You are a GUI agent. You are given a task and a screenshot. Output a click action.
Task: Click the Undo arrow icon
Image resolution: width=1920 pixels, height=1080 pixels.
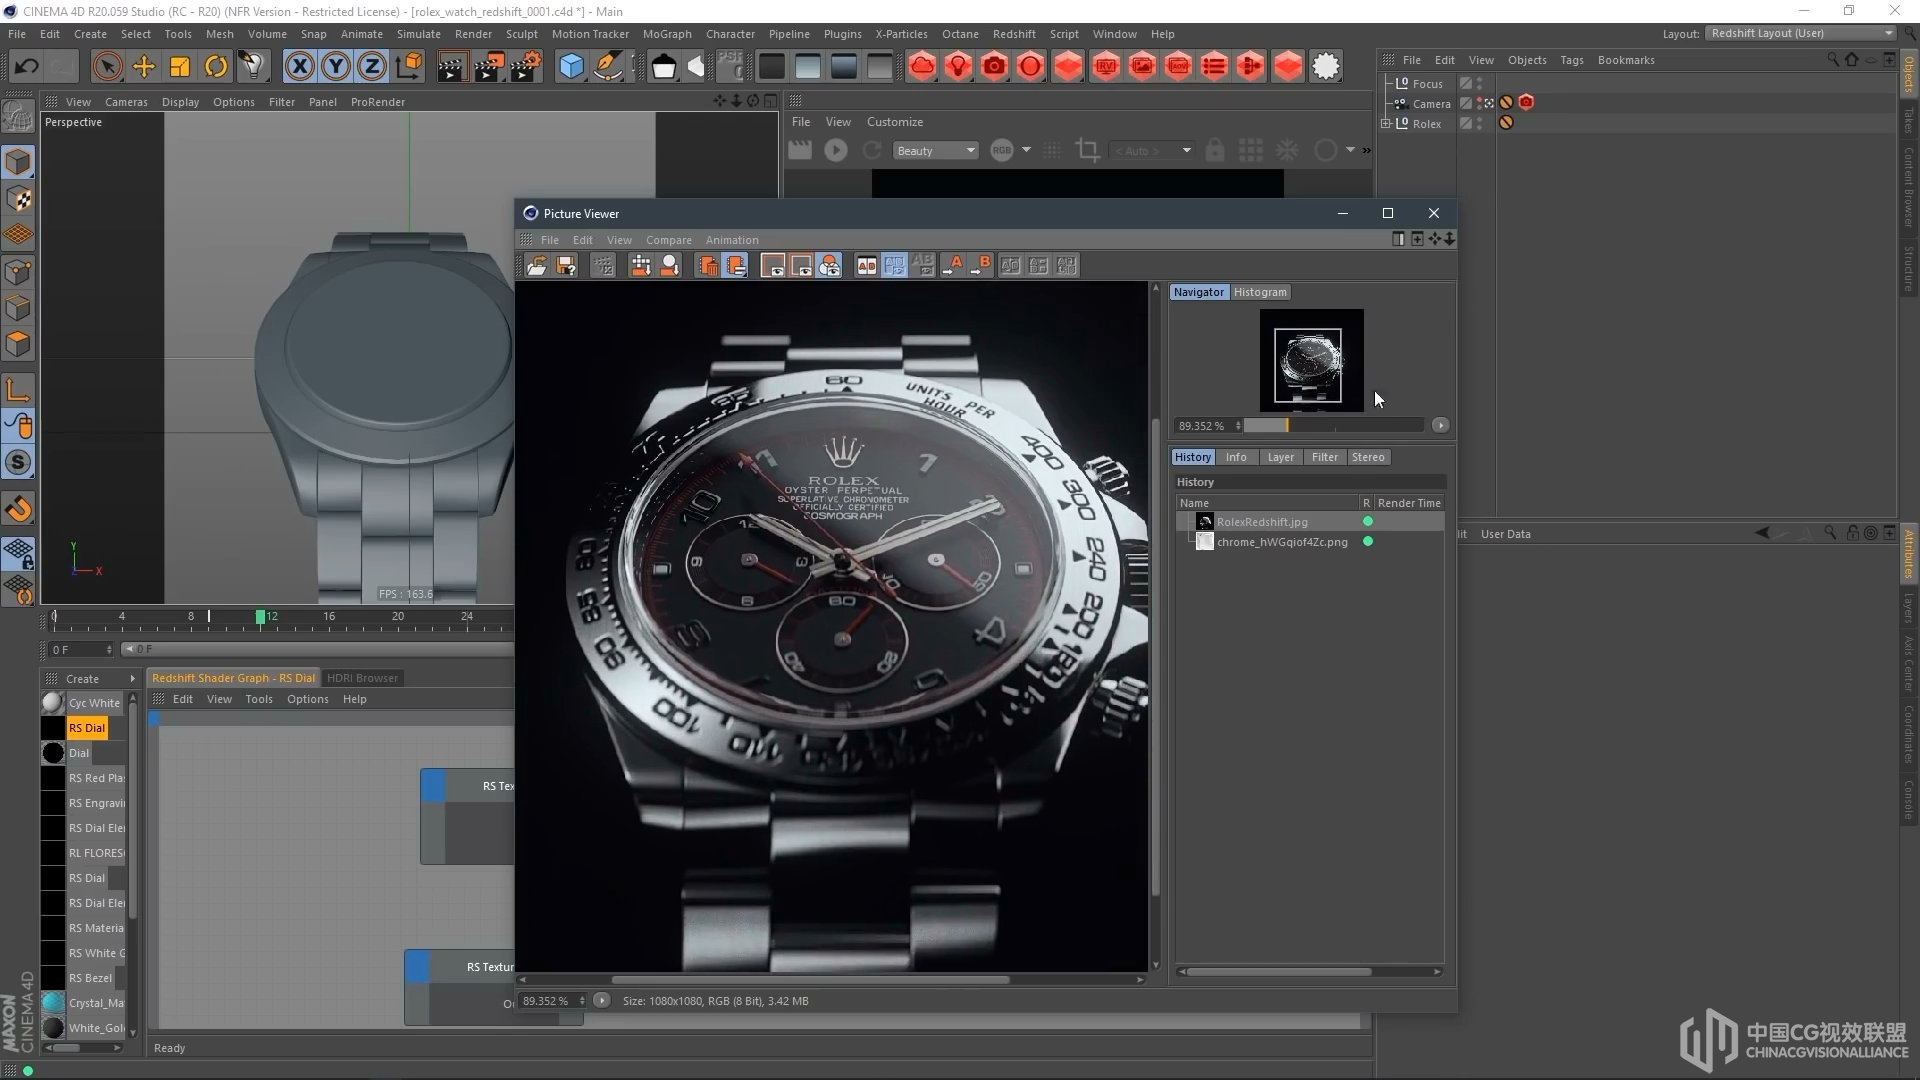pyautogui.click(x=27, y=67)
